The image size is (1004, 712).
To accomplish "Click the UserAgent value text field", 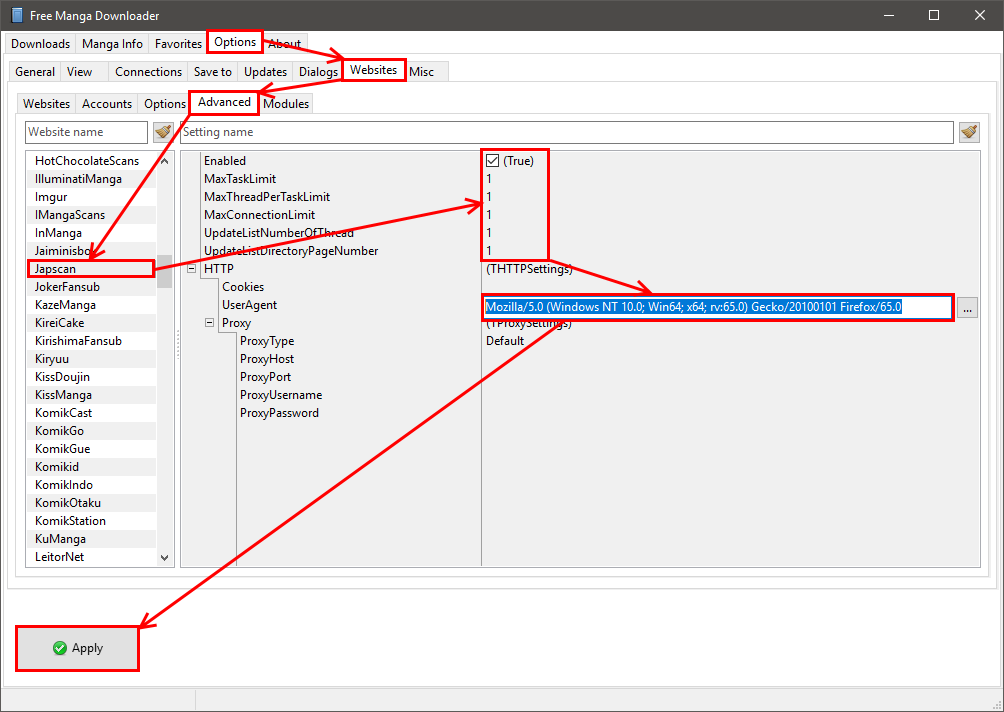I will click(x=718, y=307).
